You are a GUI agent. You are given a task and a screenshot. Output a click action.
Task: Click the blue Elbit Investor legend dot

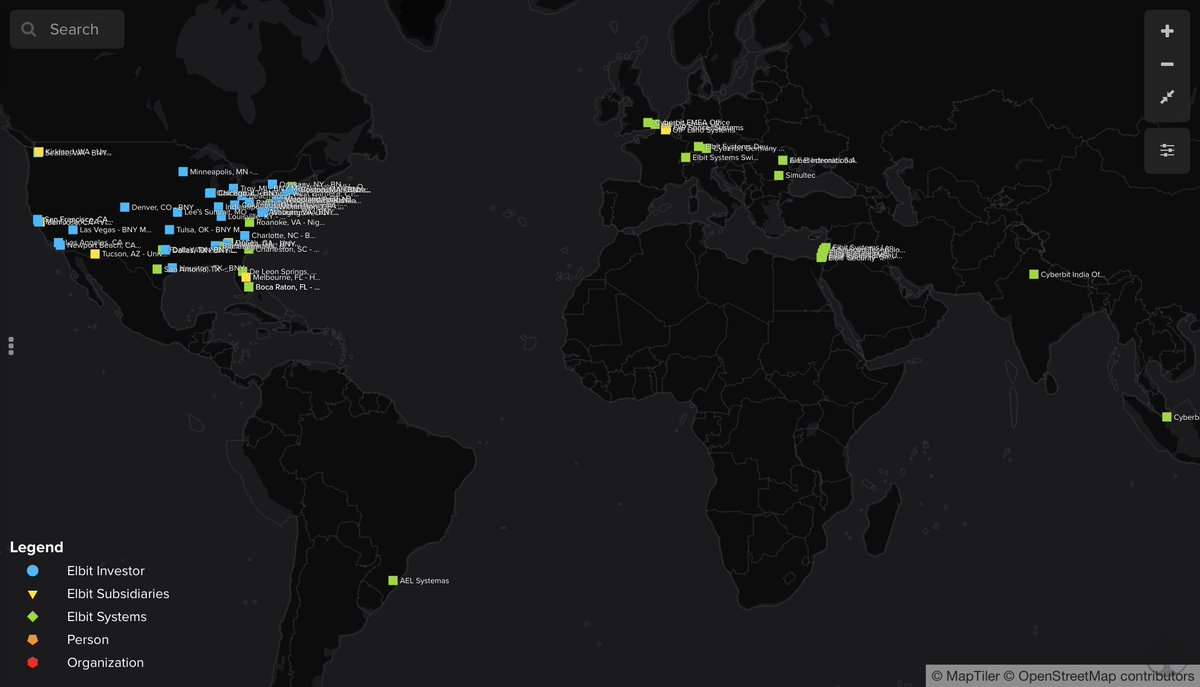(x=33, y=571)
